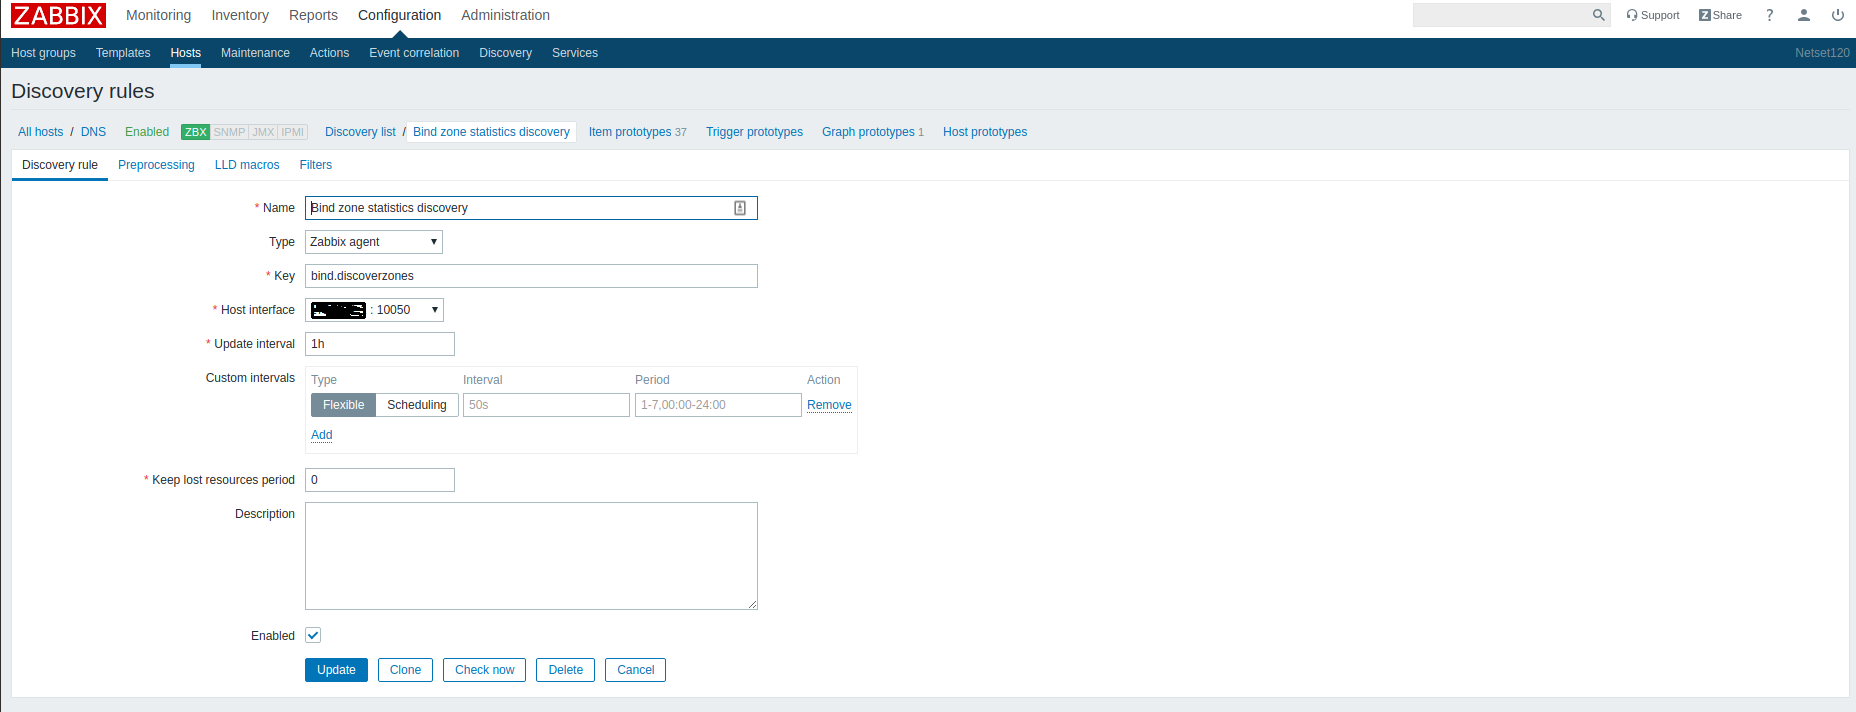Click the sign out power icon

(x=1838, y=15)
